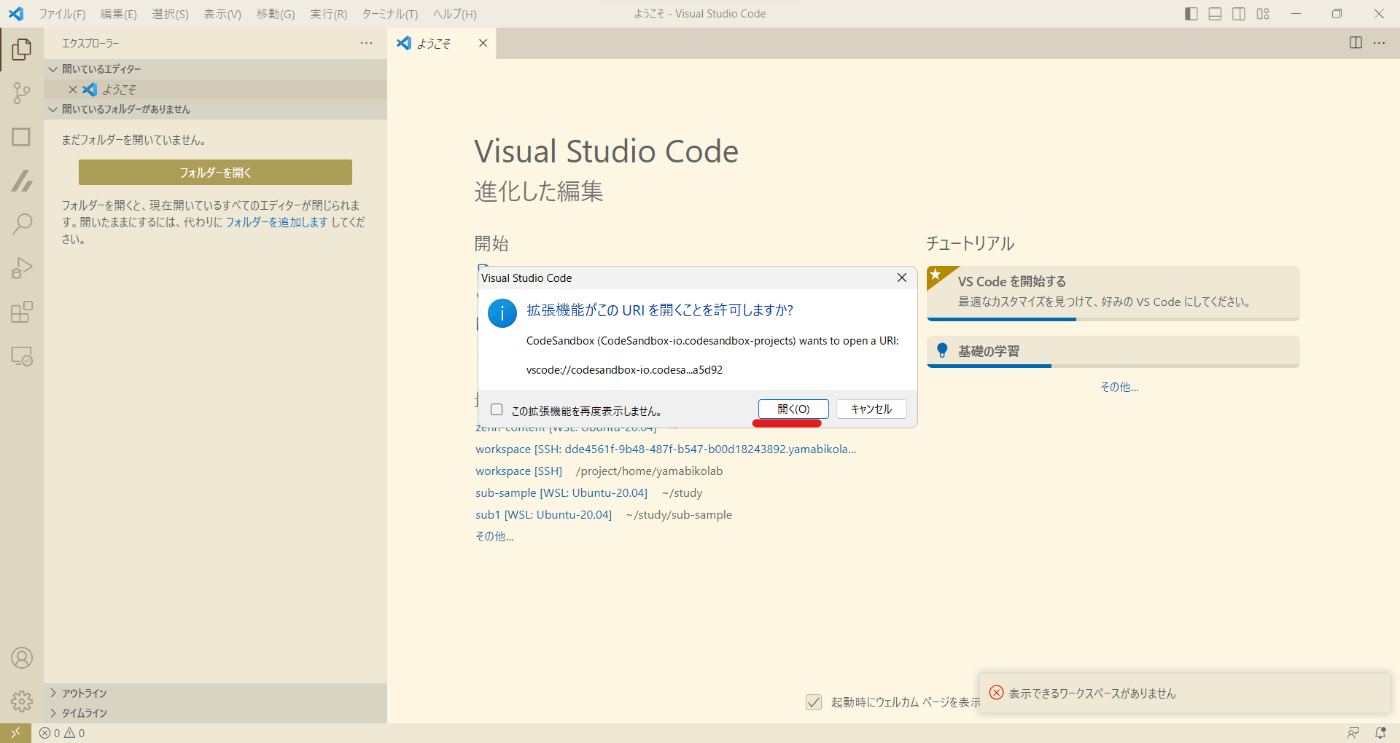
Task: Click その他... under recent folders list
Action: click(x=494, y=537)
